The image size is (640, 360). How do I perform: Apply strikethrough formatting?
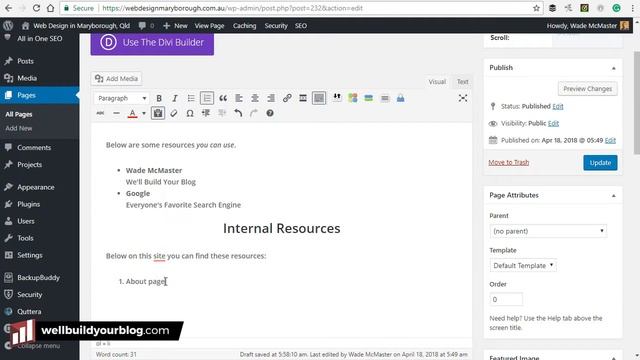coord(100,113)
